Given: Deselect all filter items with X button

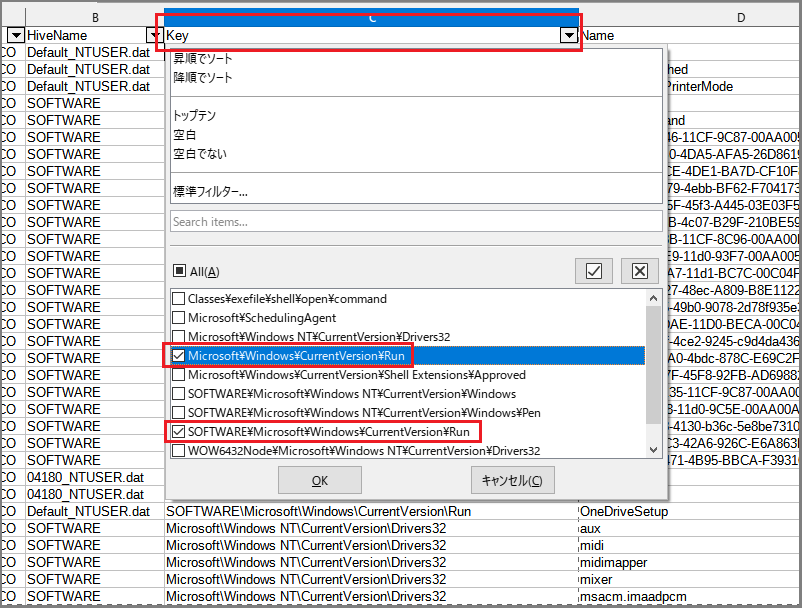Looking at the screenshot, I should pos(639,271).
